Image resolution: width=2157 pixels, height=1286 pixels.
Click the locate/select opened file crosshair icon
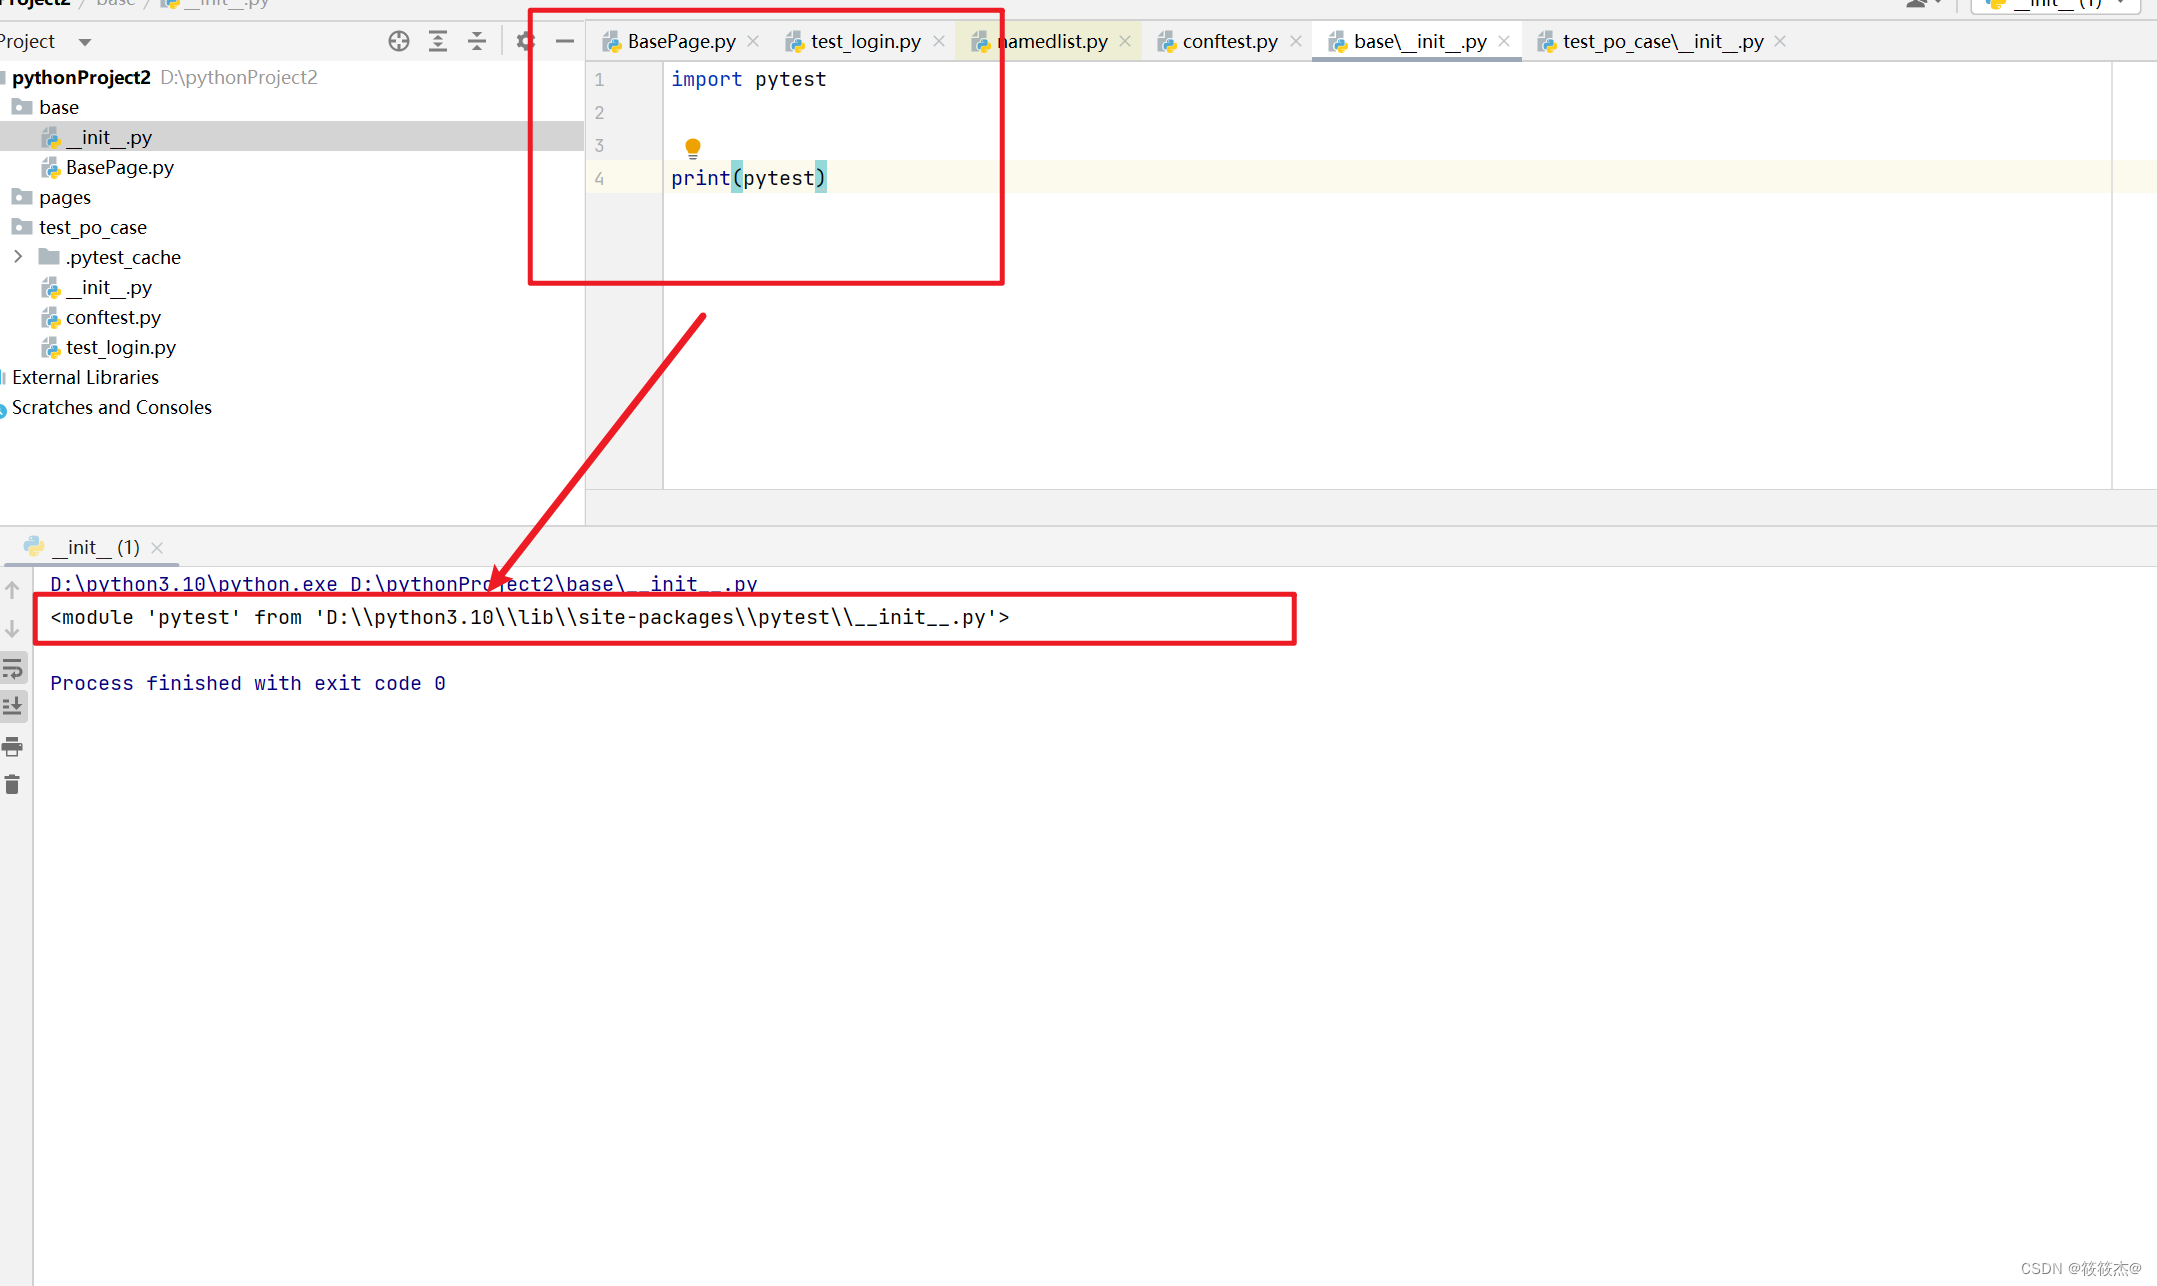399,41
